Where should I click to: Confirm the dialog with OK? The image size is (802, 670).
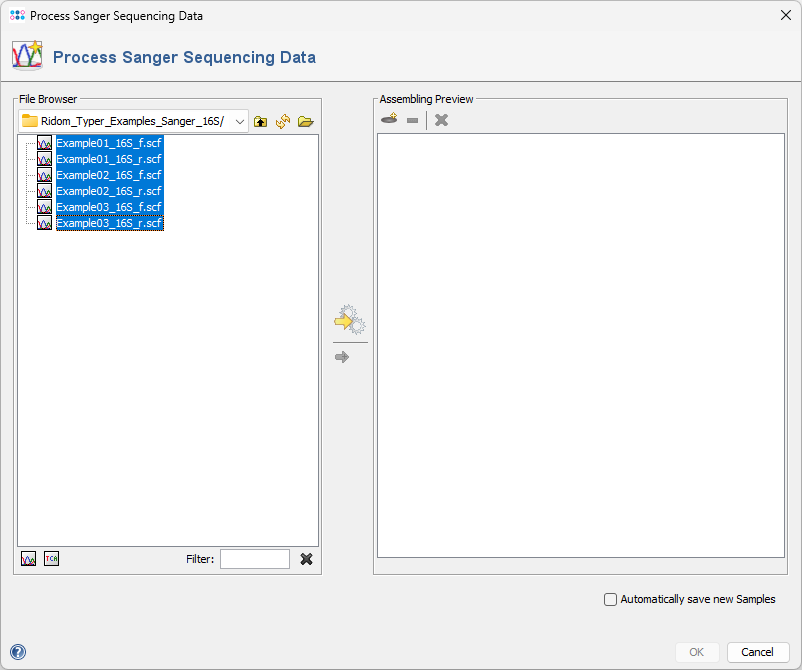pyautogui.click(x=696, y=651)
